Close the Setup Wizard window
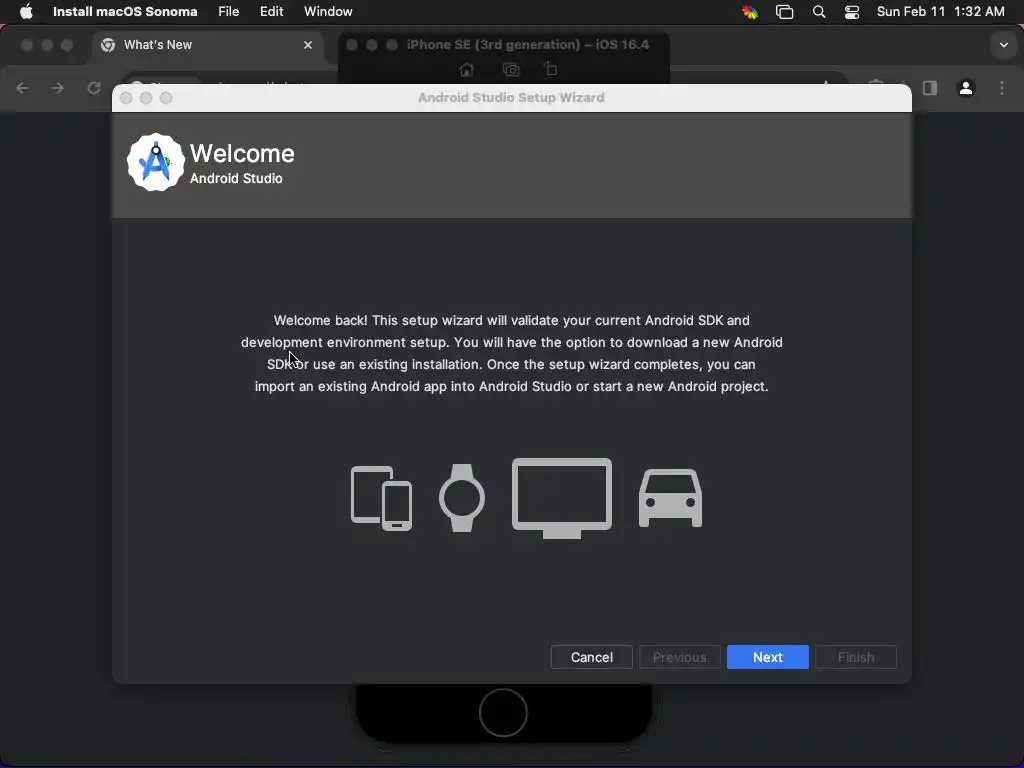1024x768 pixels. click(x=126, y=98)
